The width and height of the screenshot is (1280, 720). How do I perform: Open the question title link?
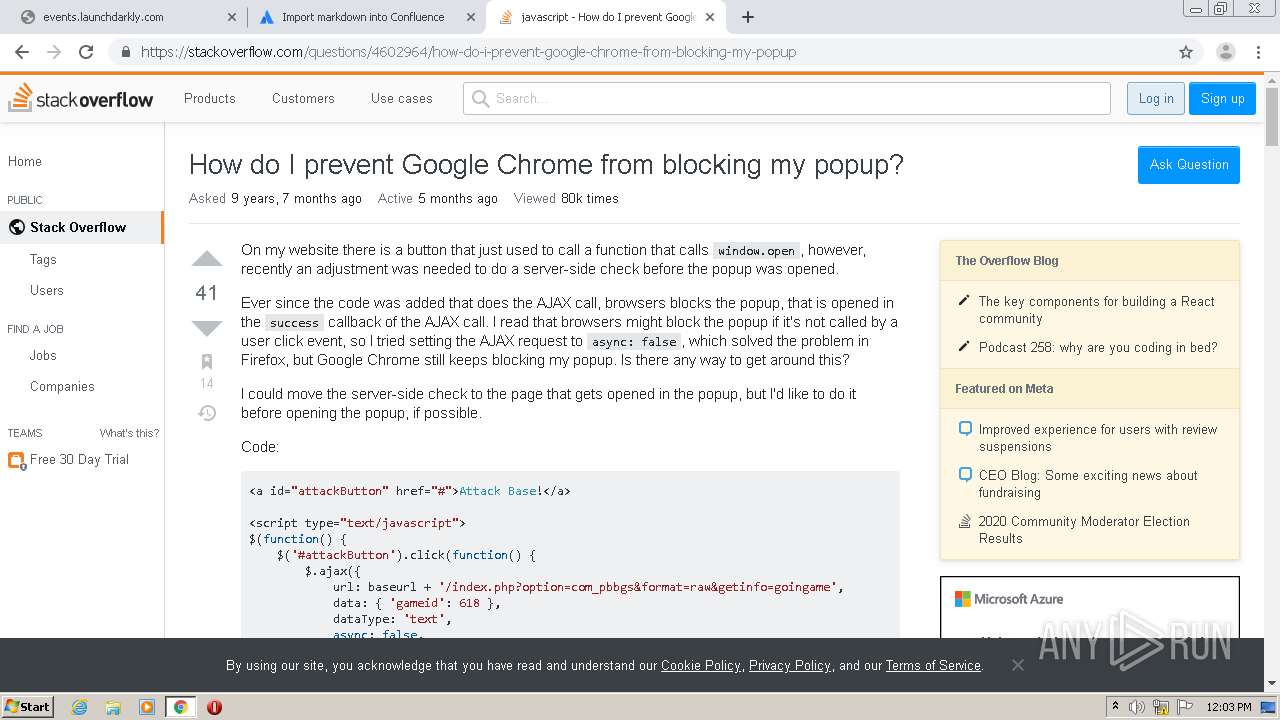click(546, 164)
